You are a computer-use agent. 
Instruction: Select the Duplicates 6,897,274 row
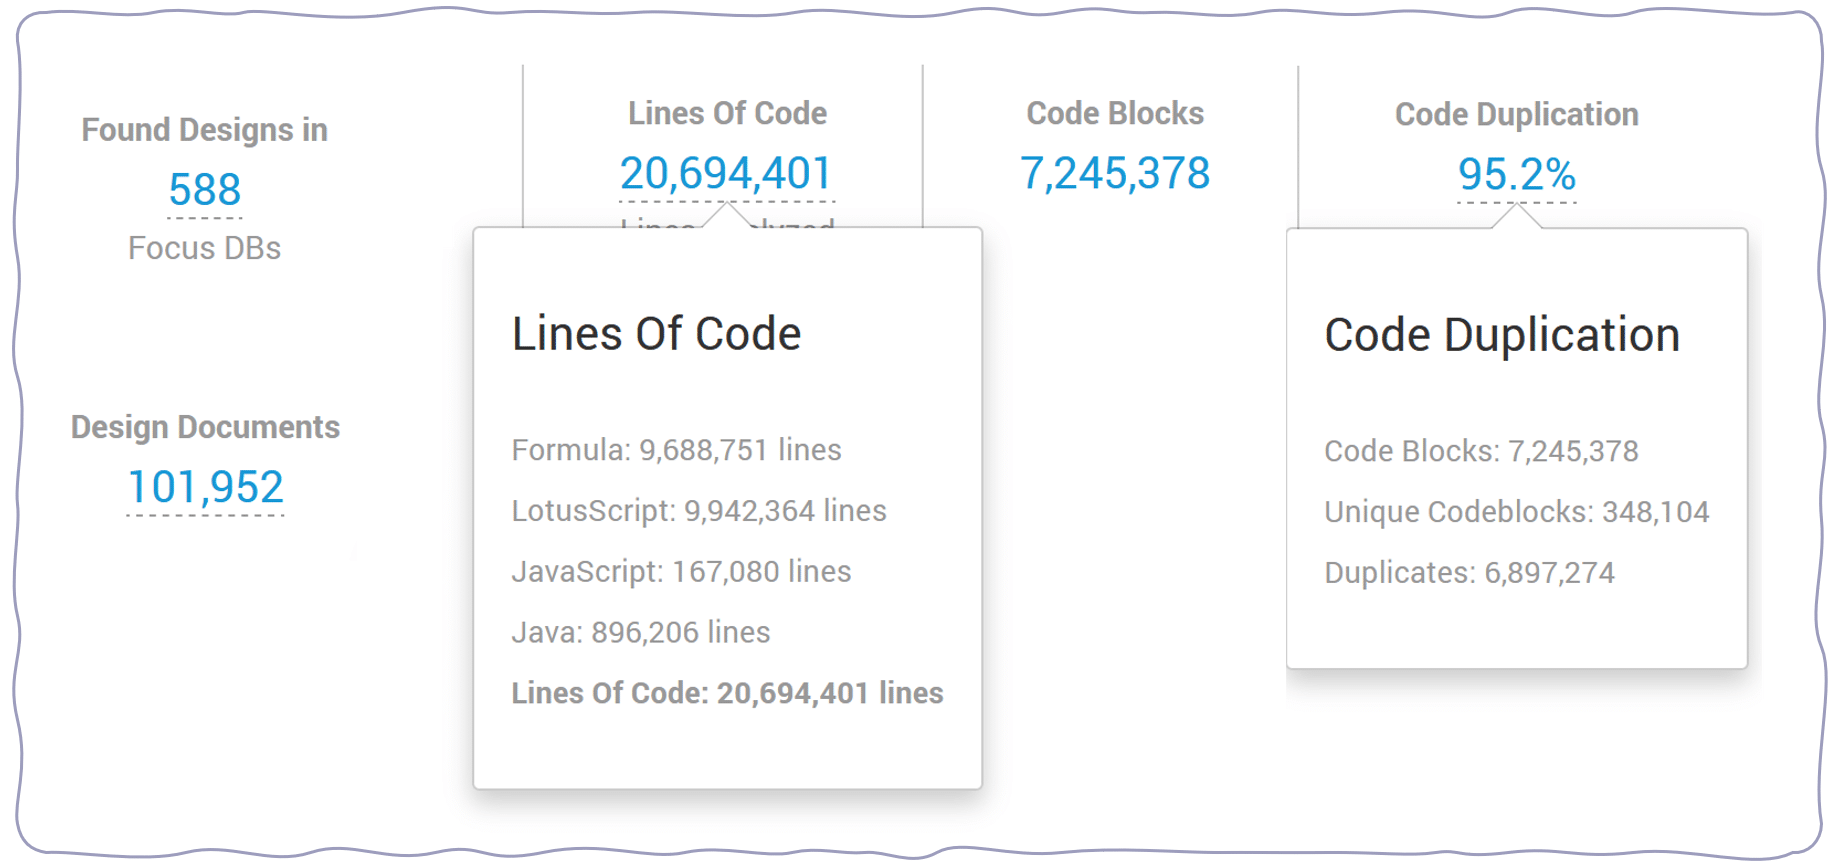point(1469,573)
